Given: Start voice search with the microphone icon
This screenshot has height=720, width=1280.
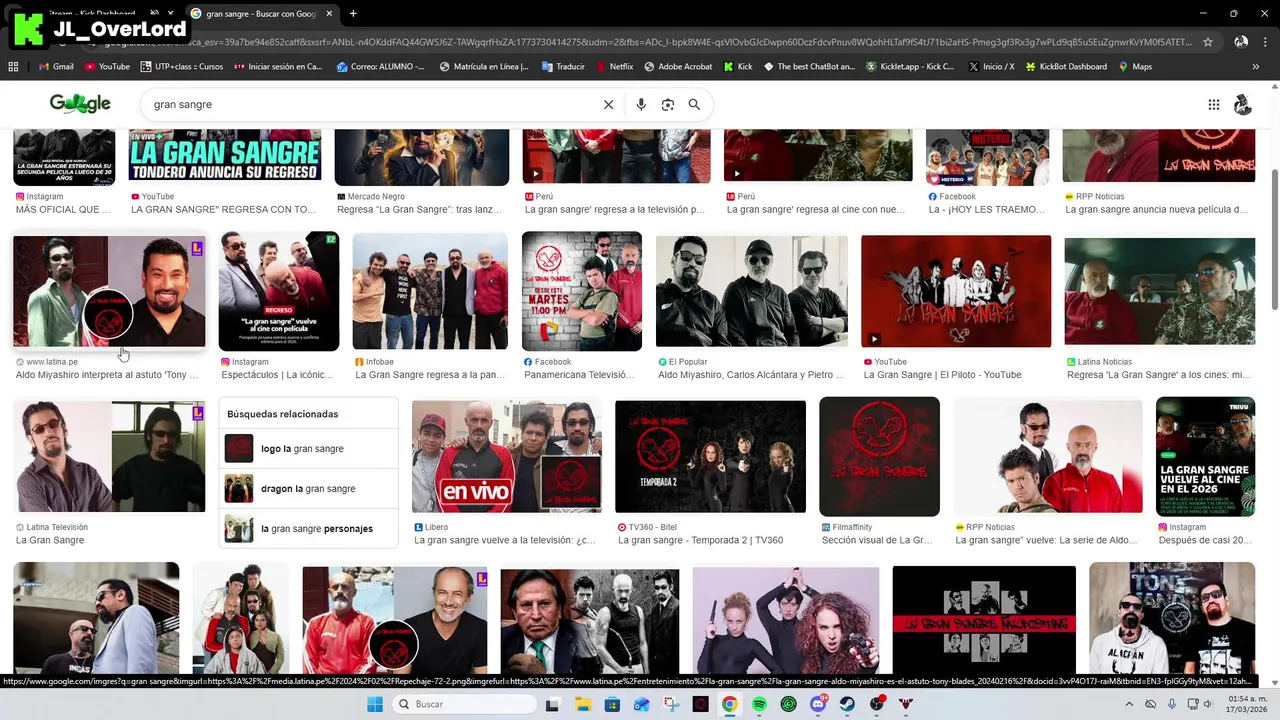Looking at the screenshot, I should click(641, 105).
